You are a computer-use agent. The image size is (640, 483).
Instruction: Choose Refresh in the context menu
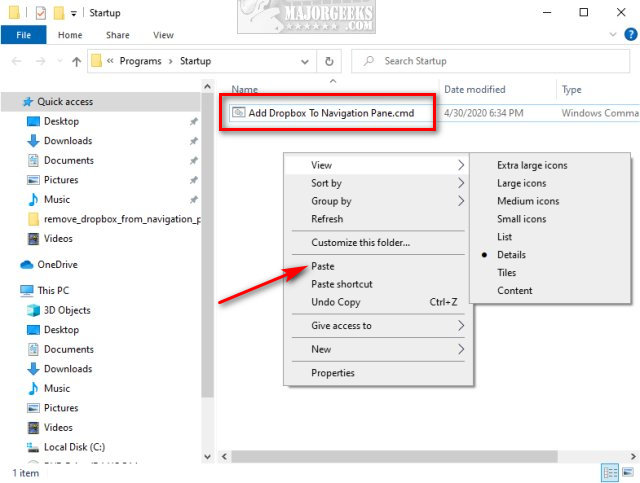click(x=378, y=219)
